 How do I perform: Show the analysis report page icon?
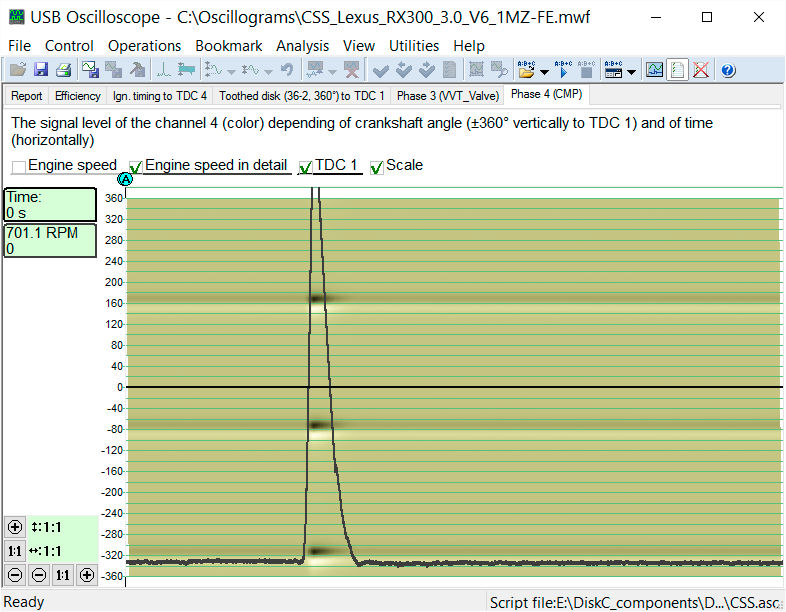677,70
